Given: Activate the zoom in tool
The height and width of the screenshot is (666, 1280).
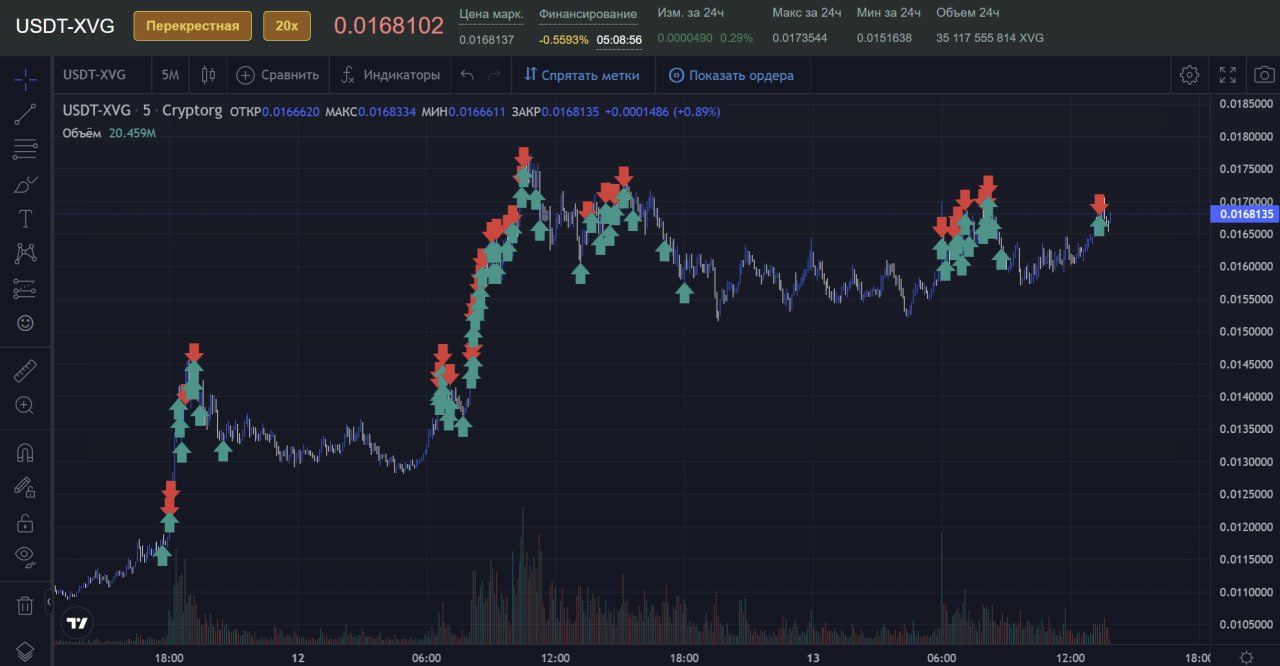Looking at the screenshot, I should point(26,406).
